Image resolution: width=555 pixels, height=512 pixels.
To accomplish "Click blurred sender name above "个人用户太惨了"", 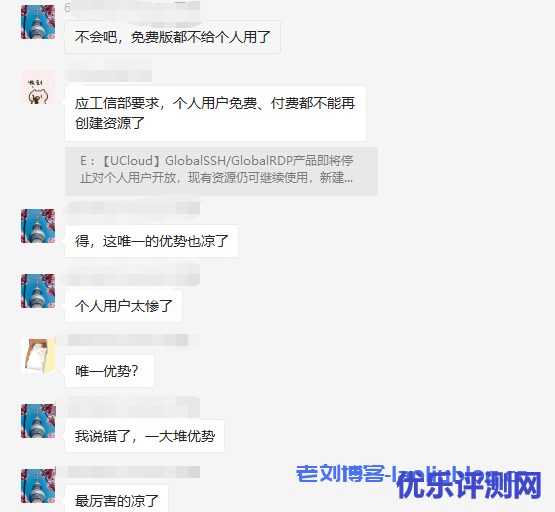I will [x=133, y=279].
